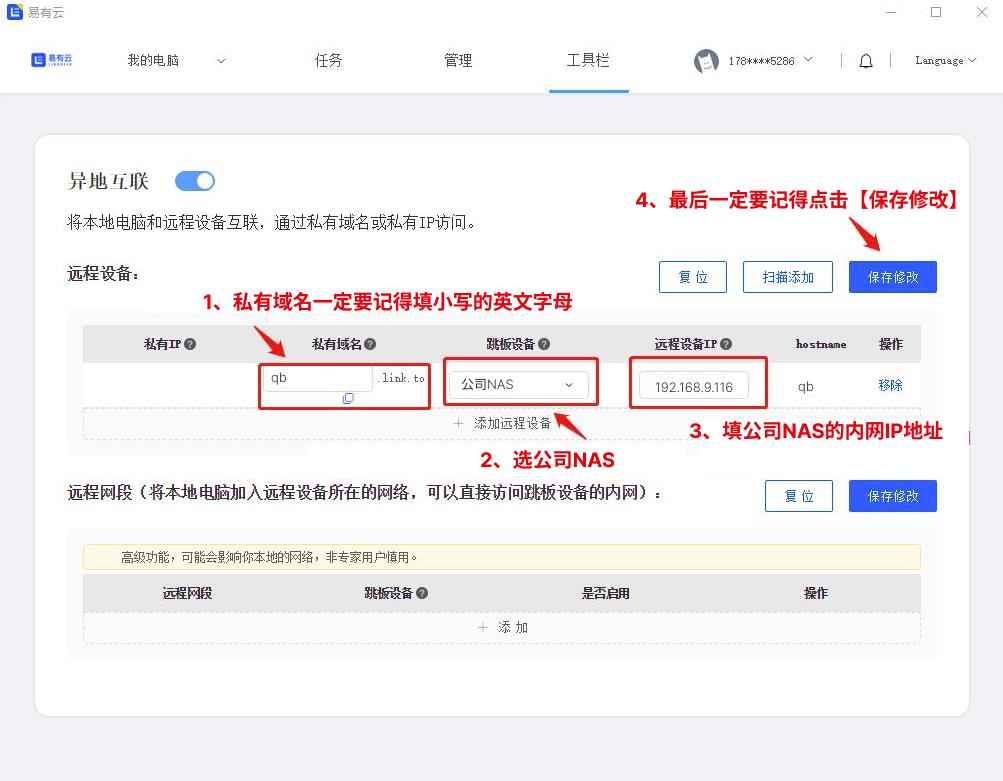Toggle the 异地互联 switch off
This screenshot has height=781, width=1003.
tap(195, 181)
